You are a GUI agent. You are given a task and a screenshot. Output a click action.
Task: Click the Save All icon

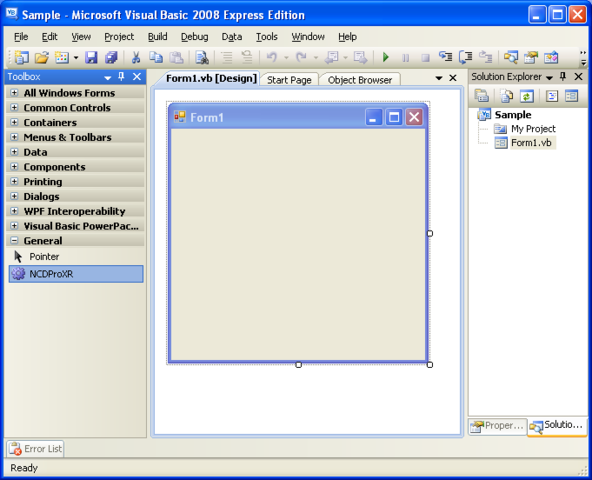click(111, 57)
